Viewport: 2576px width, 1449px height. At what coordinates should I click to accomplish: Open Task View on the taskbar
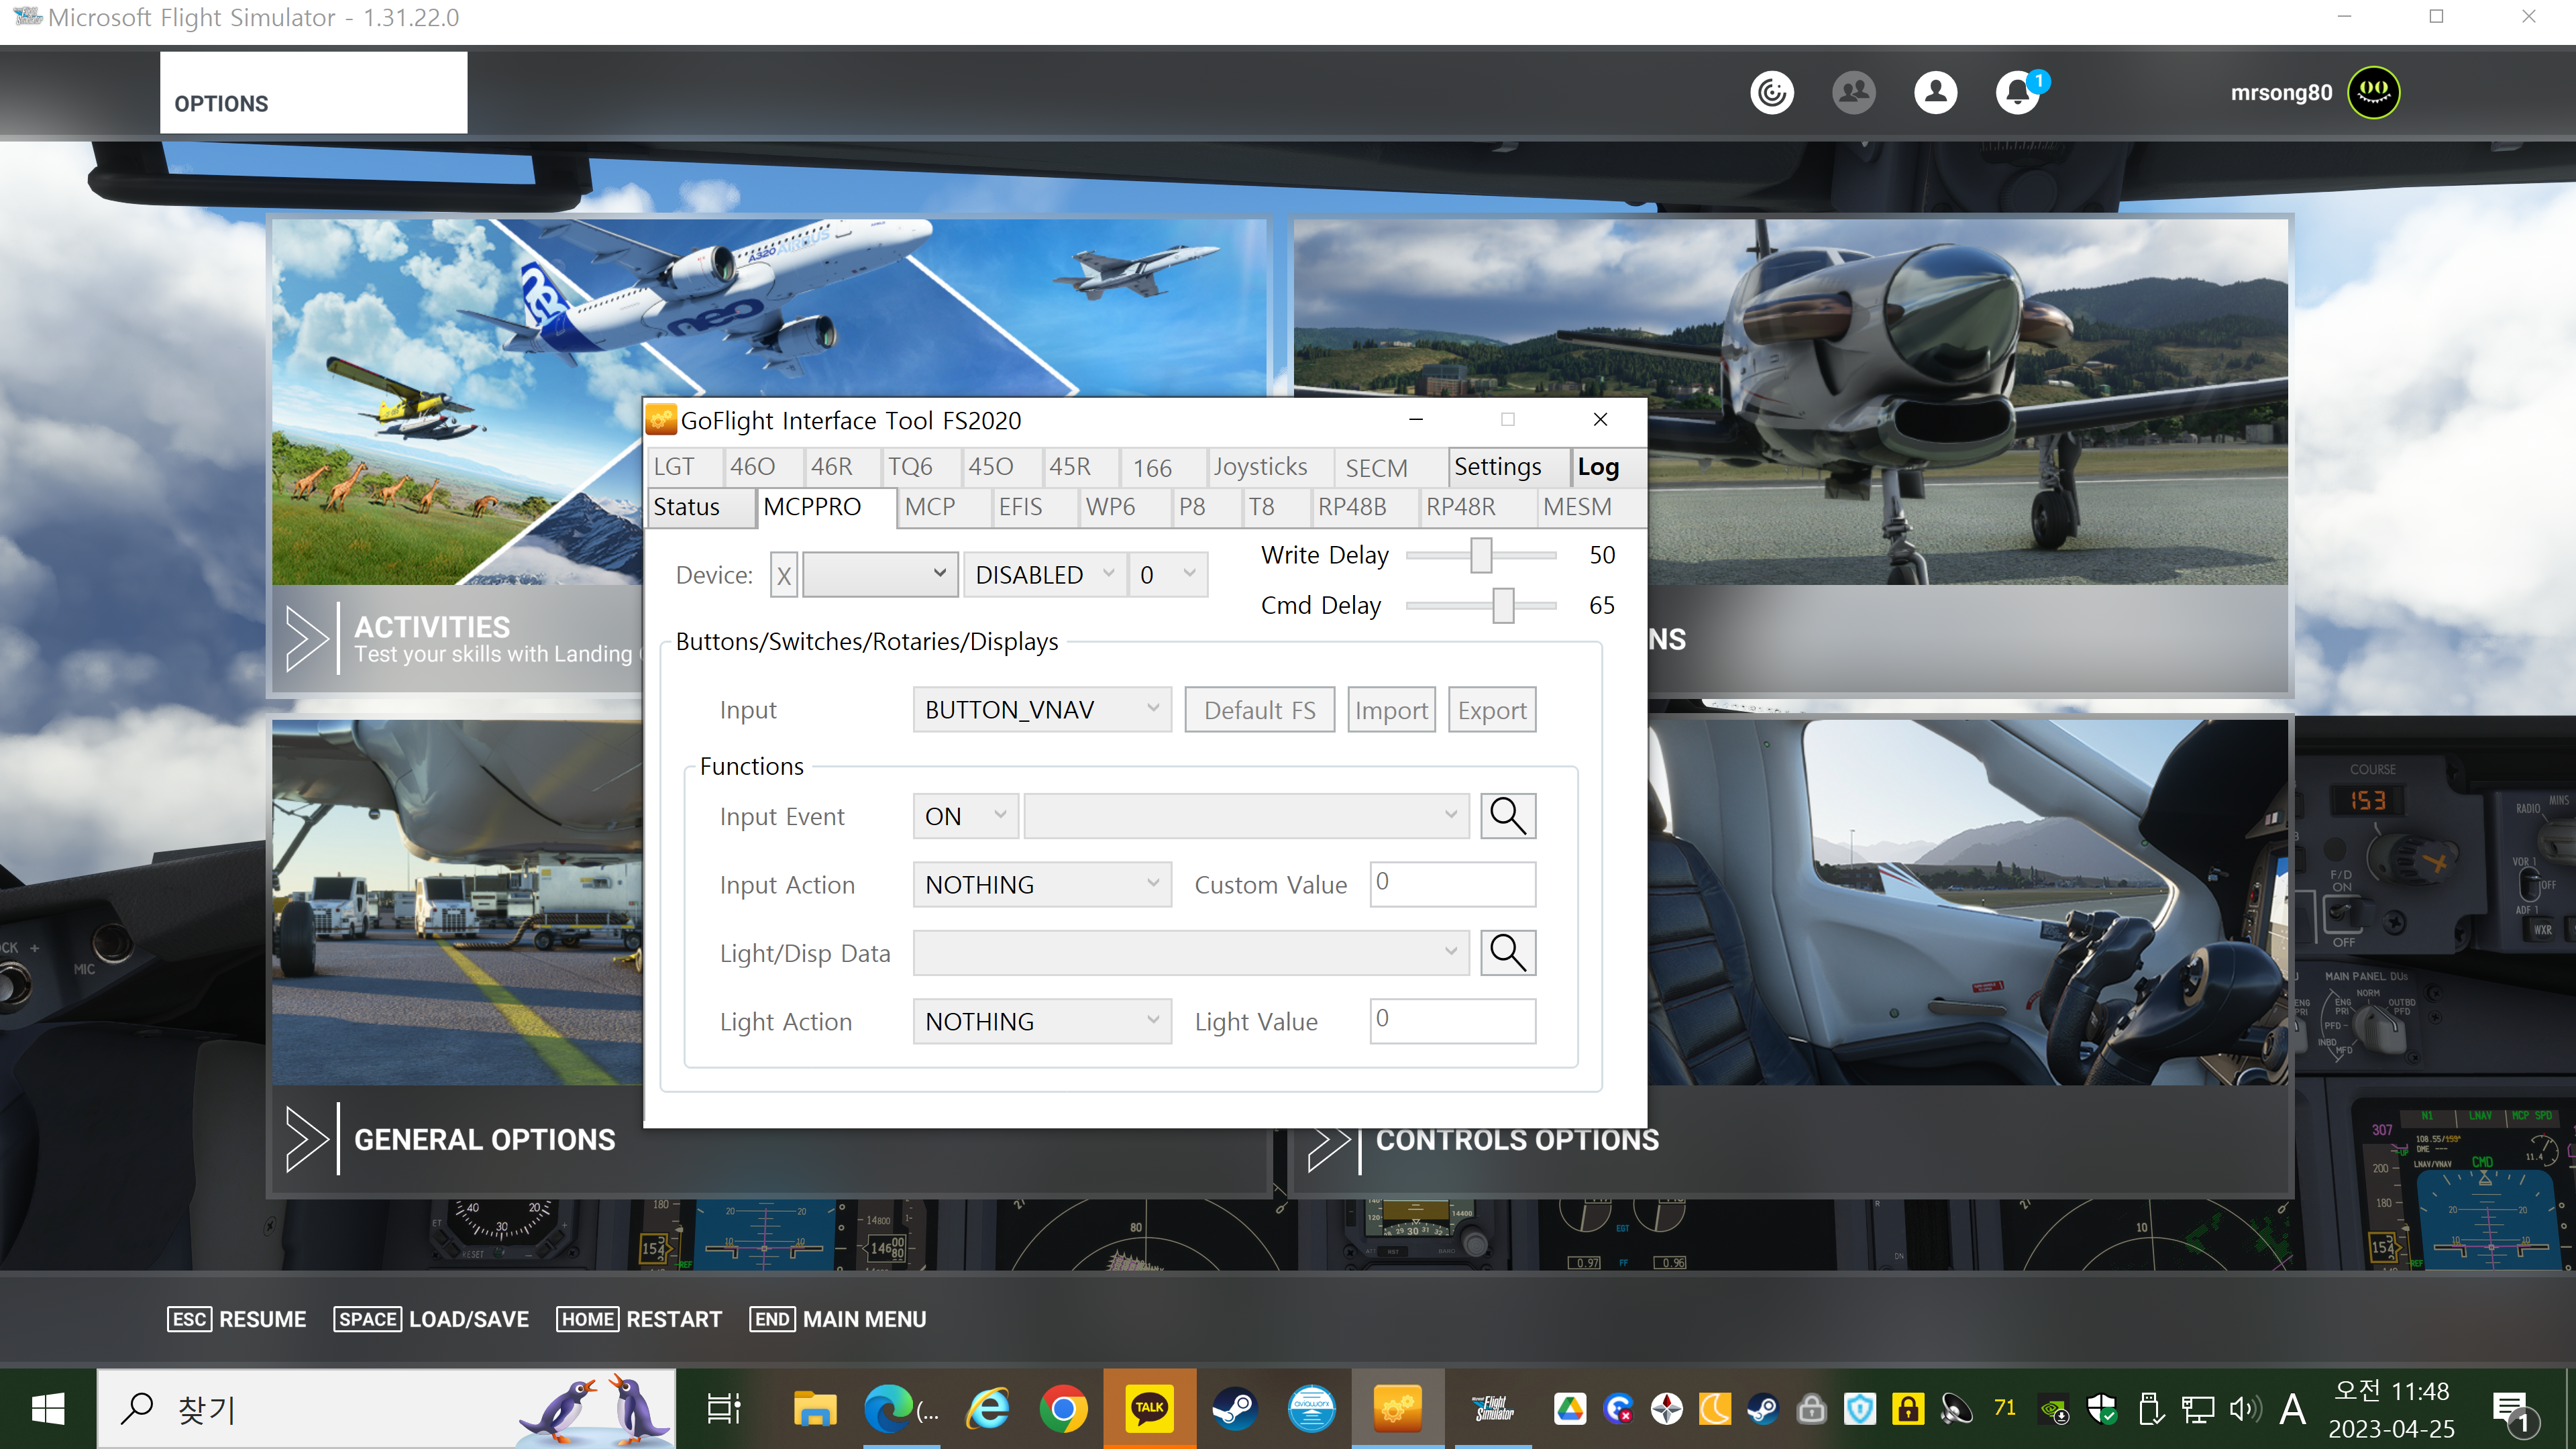pyautogui.click(x=724, y=1409)
